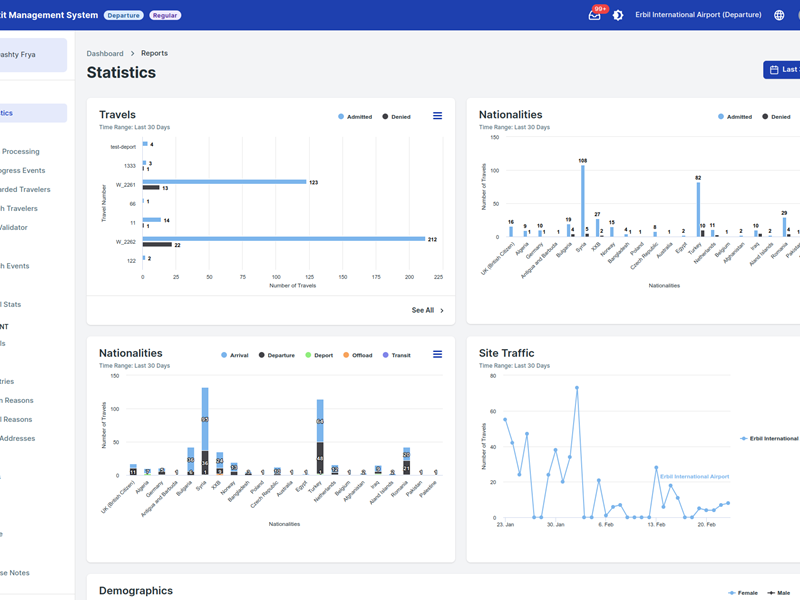Toggle Denied series in Travels legend
800x600 pixels.
click(x=396, y=117)
